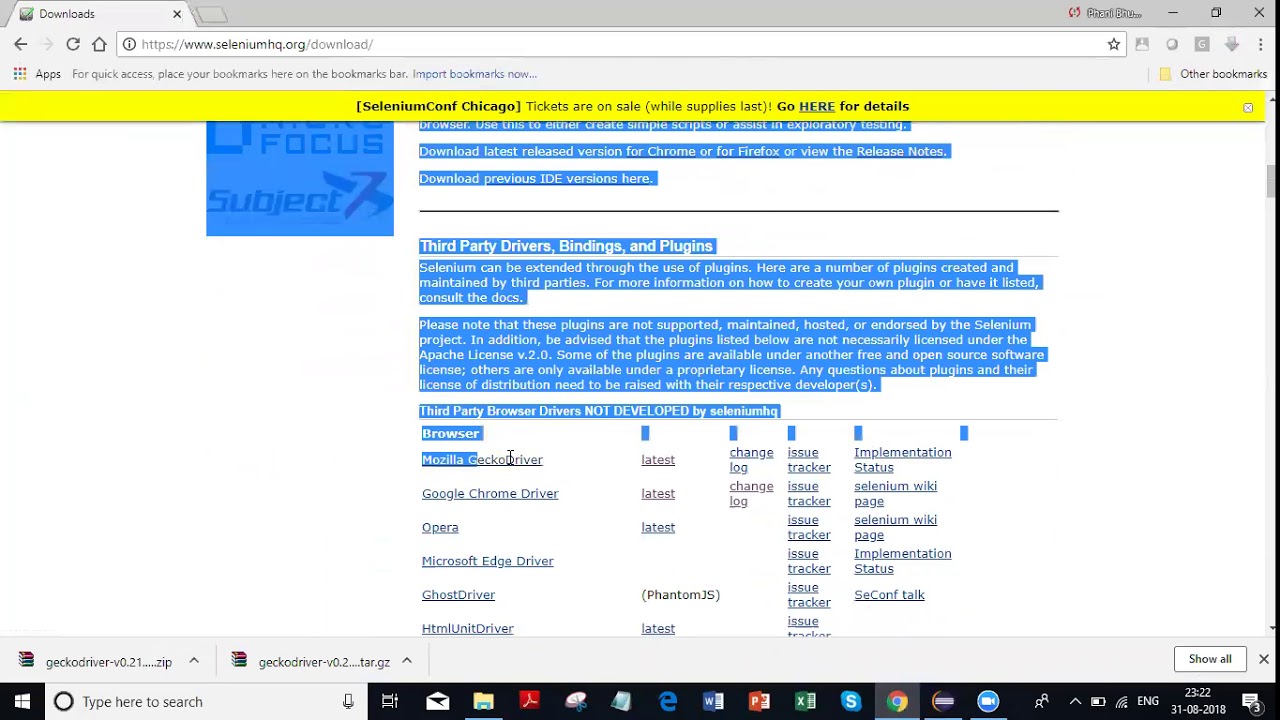Image resolution: width=1280 pixels, height=720 pixels.
Task: Reload the Selenium download page
Action: [73, 44]
